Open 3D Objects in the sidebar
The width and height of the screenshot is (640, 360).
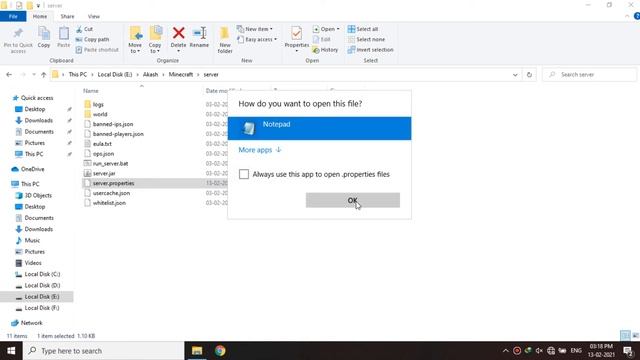click(38, 196)
